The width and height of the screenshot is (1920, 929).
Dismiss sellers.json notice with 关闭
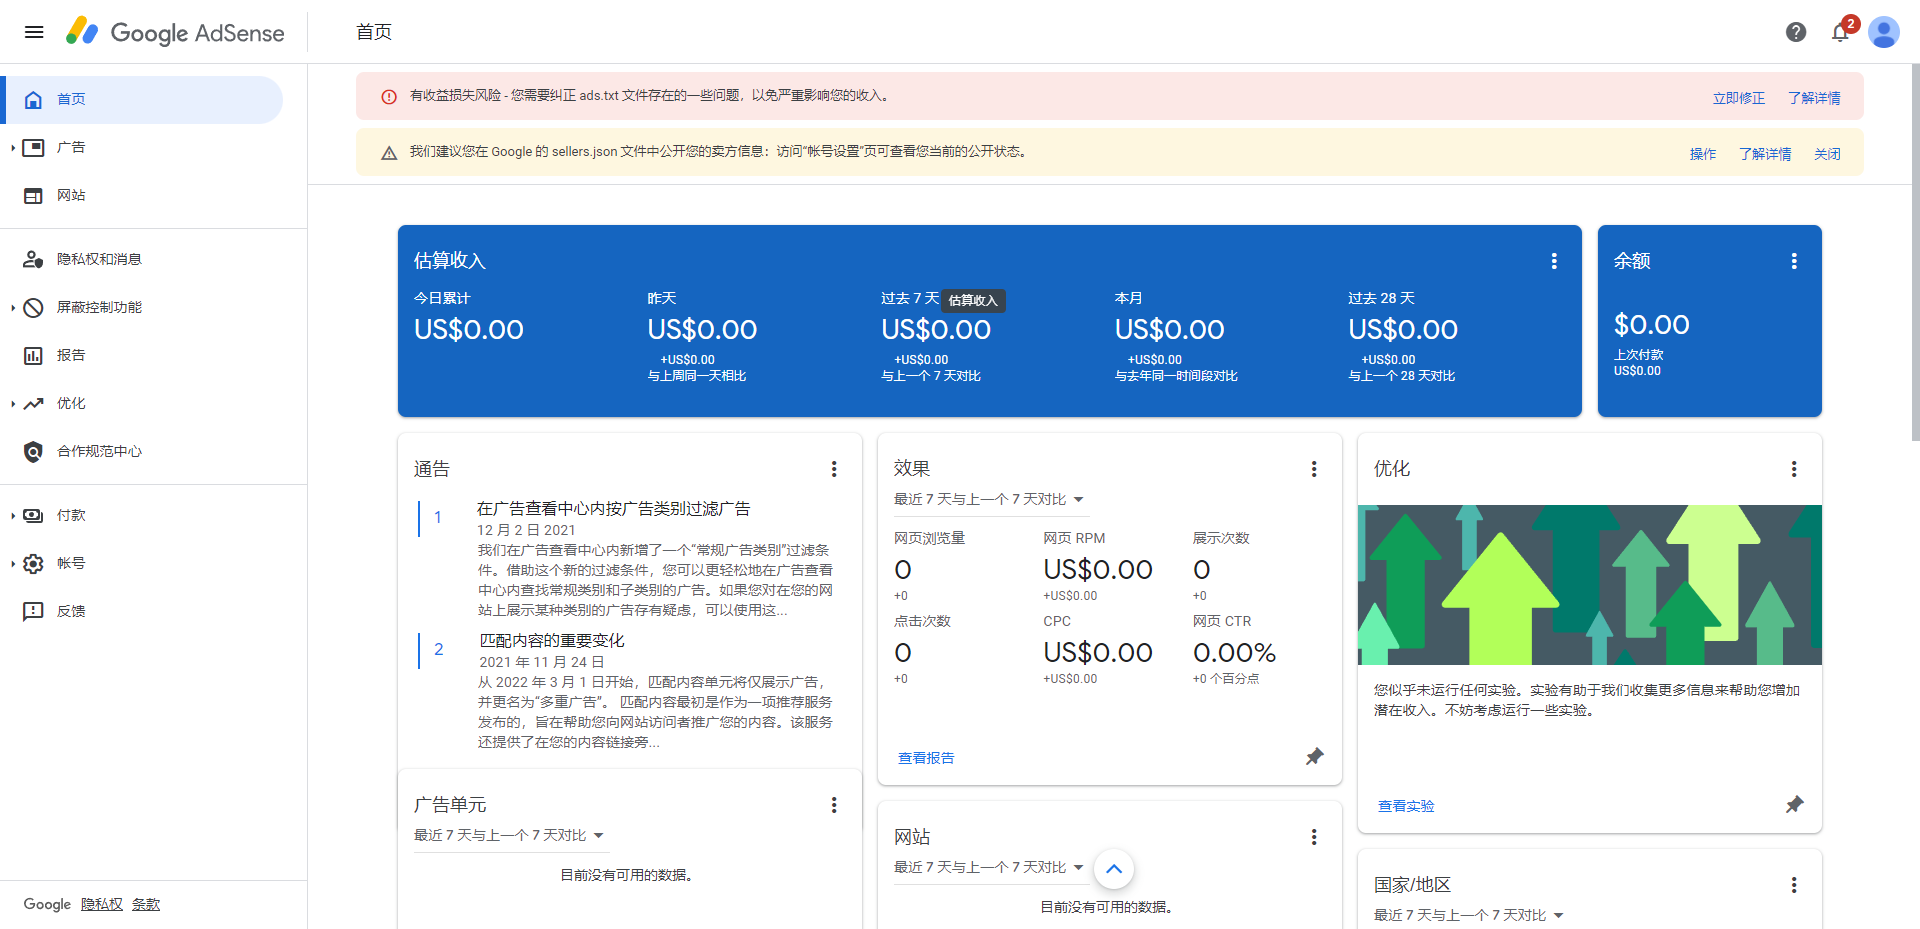point(1827,154)
